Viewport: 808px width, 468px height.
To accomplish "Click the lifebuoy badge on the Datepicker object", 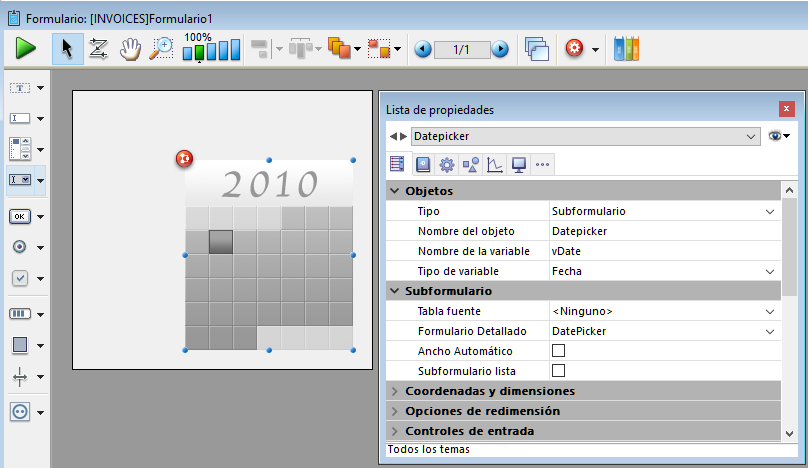I will point(184,158).
